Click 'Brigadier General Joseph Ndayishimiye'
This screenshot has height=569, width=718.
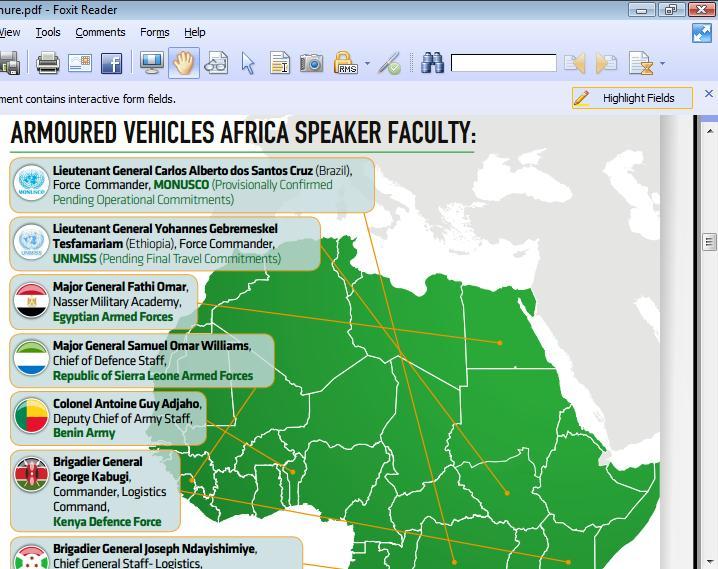pos(154,548)
